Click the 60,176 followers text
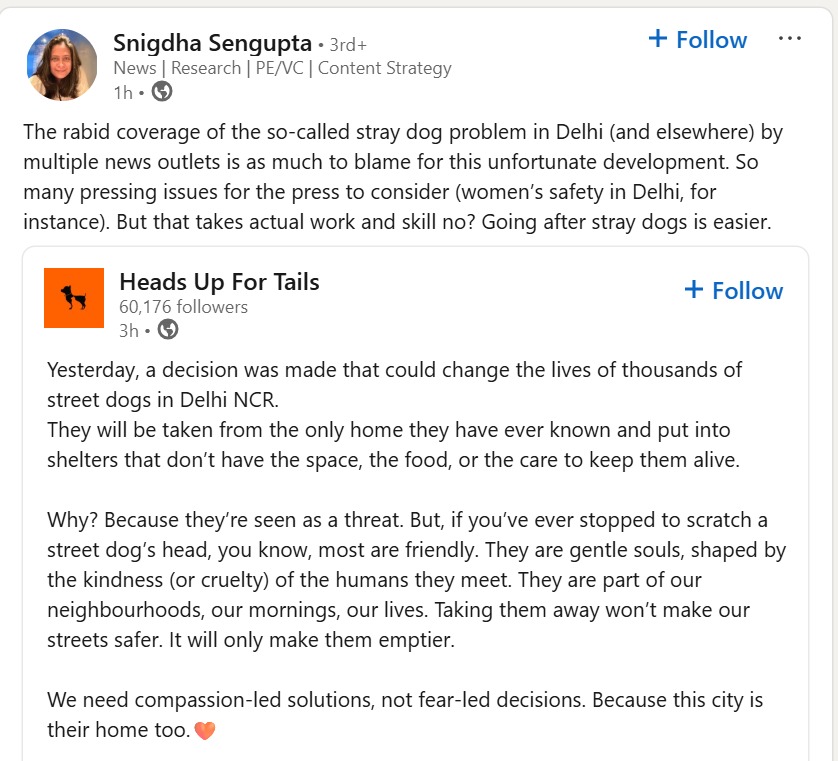Screen dimensions: 838x761 (x=183, y=307)
